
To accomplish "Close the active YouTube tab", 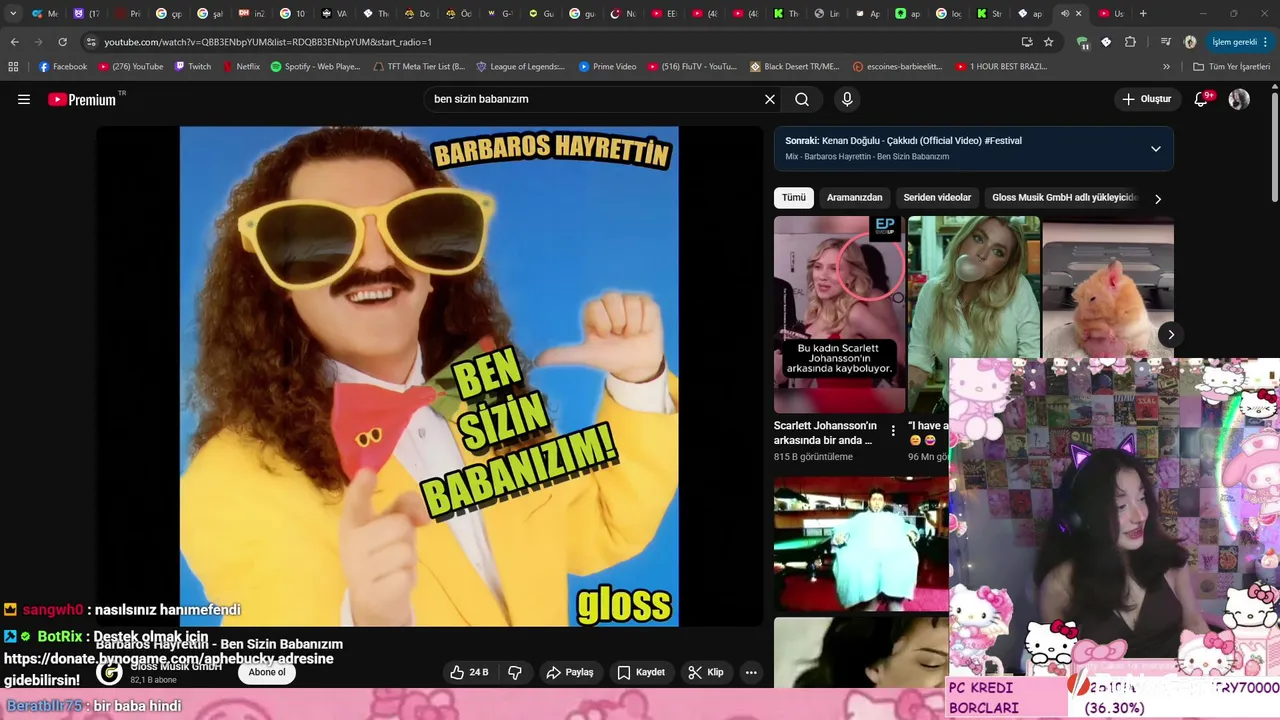I will point(1078,13).
